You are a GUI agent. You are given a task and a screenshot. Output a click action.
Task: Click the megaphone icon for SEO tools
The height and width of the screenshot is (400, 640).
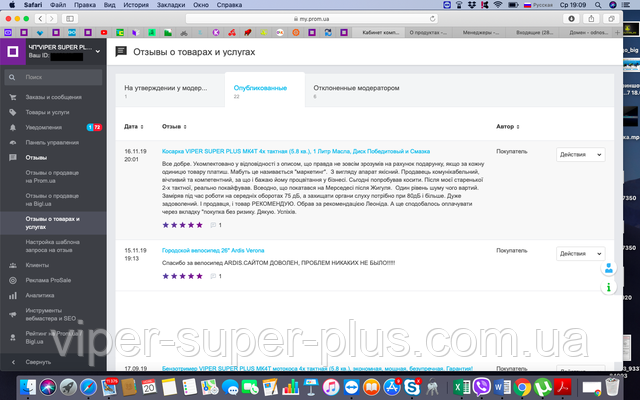pyautogui.click(x=13, y=314)
